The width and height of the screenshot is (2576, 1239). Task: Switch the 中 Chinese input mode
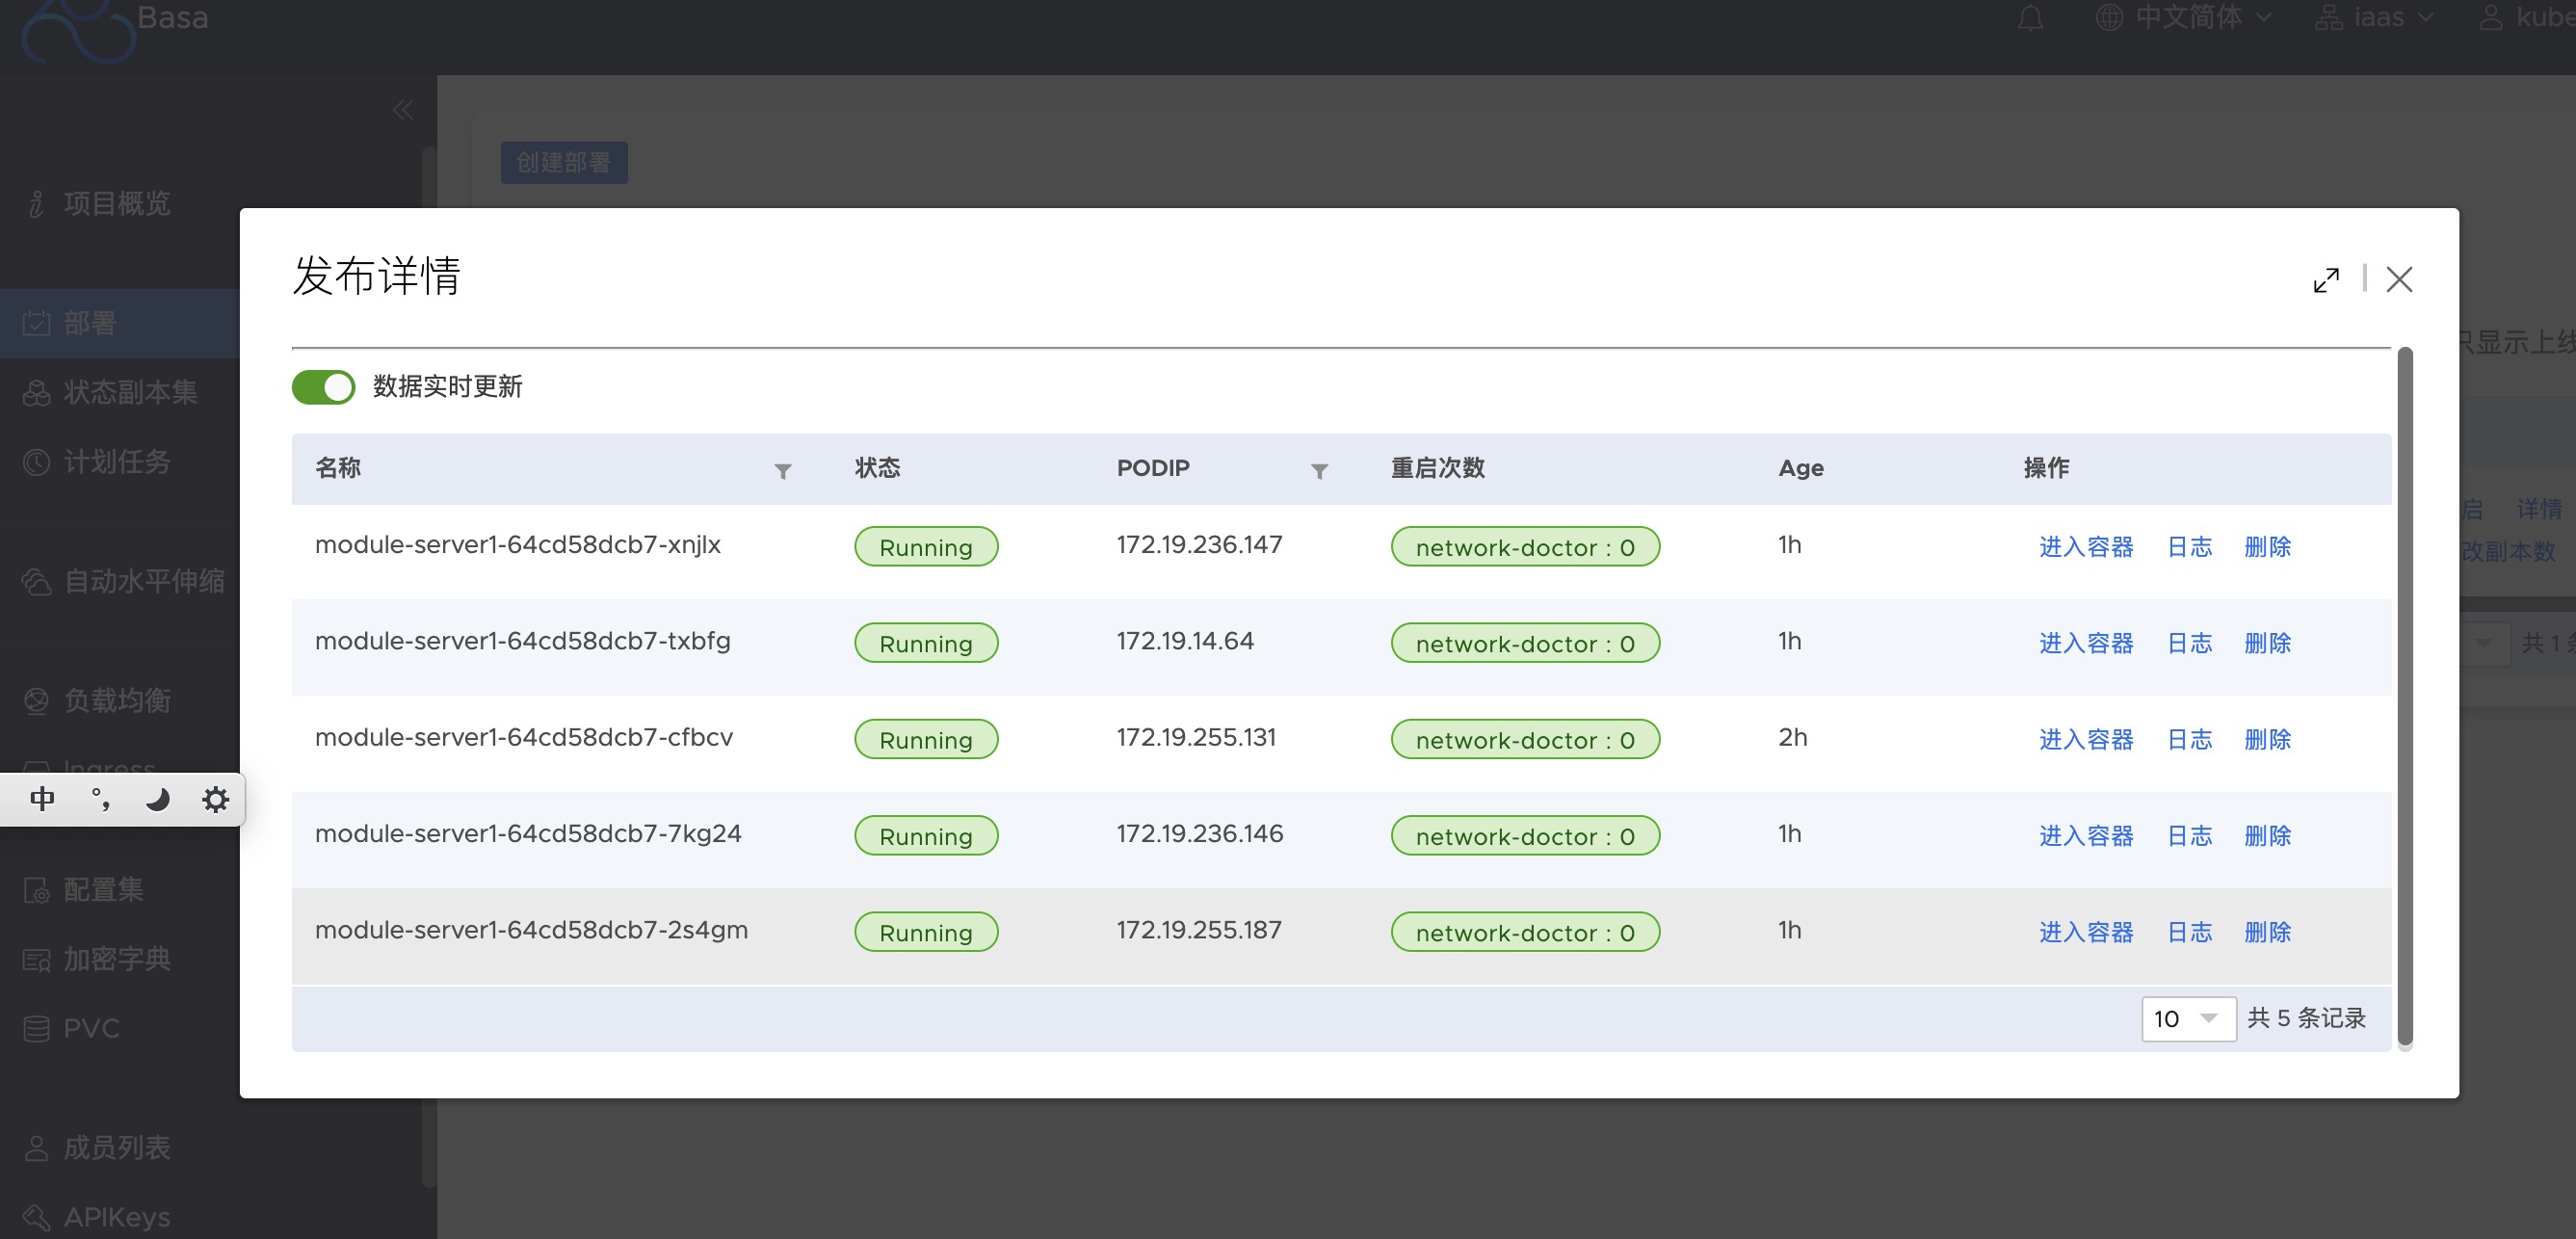click(x=42, y=799)
